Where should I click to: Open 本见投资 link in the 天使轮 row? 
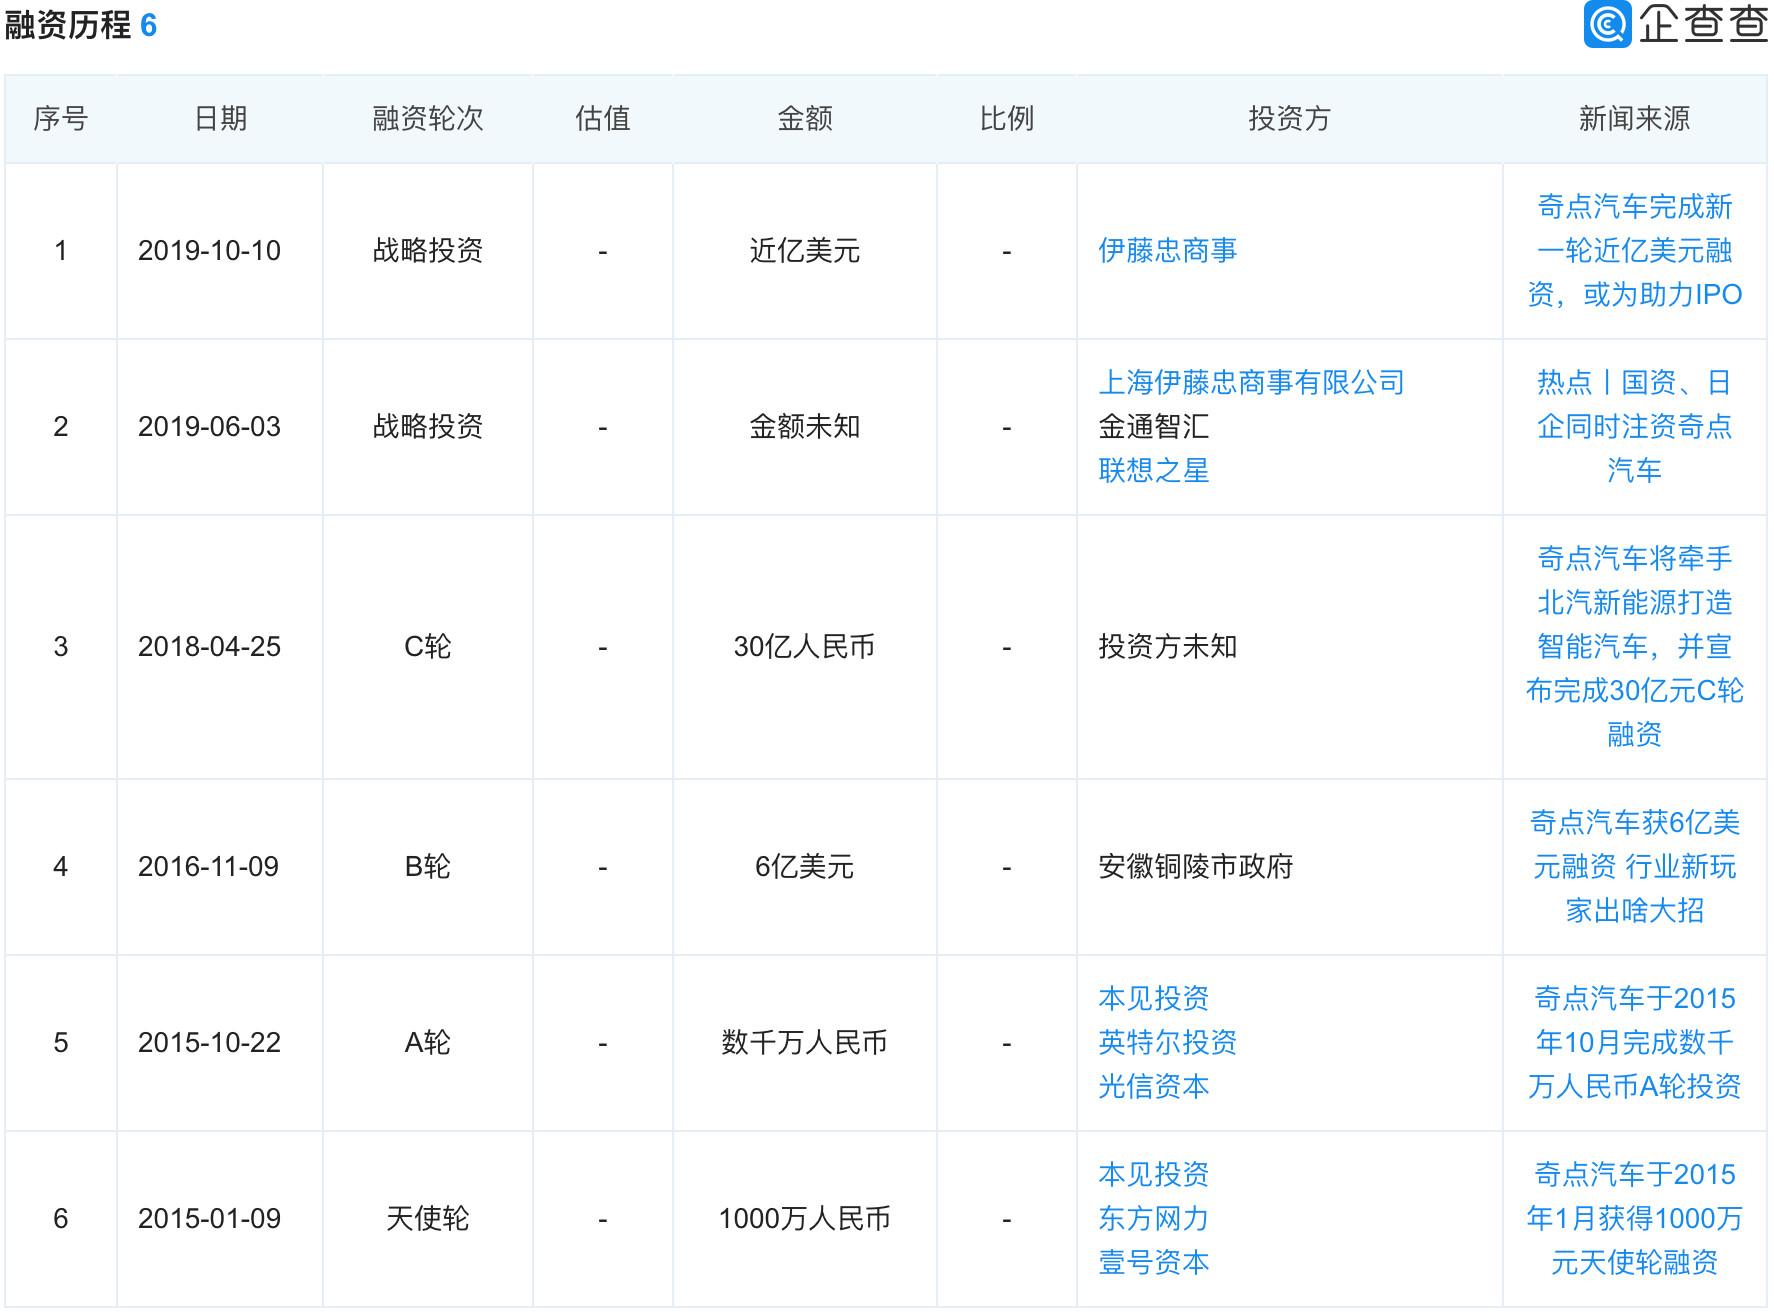(x=1153, y=1174)
